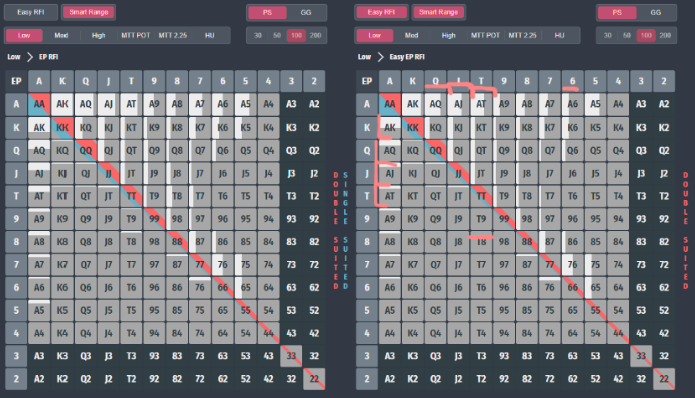Select the Mod tab in left panel
The image size is (695, 398).
[x=61, y=35]
